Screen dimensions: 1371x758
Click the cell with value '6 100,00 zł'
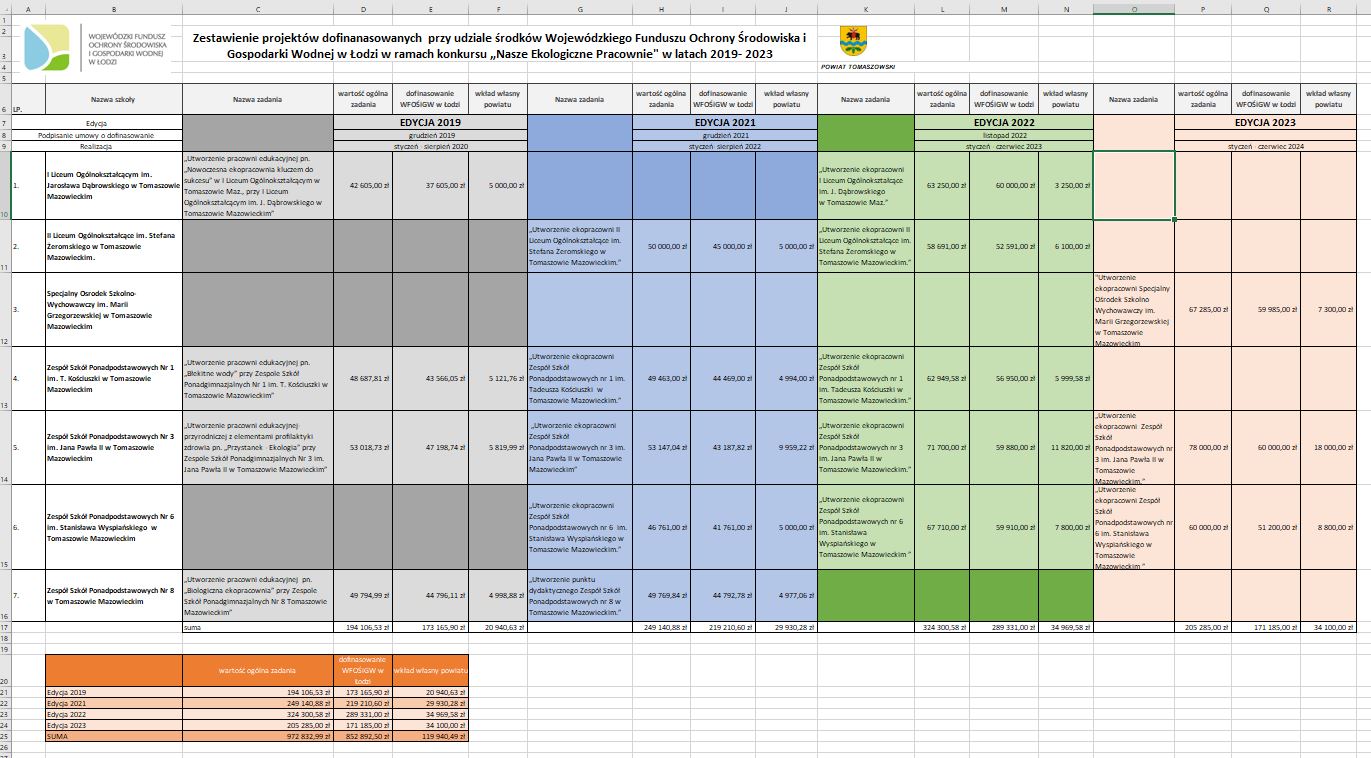[x=1067, y=246]
